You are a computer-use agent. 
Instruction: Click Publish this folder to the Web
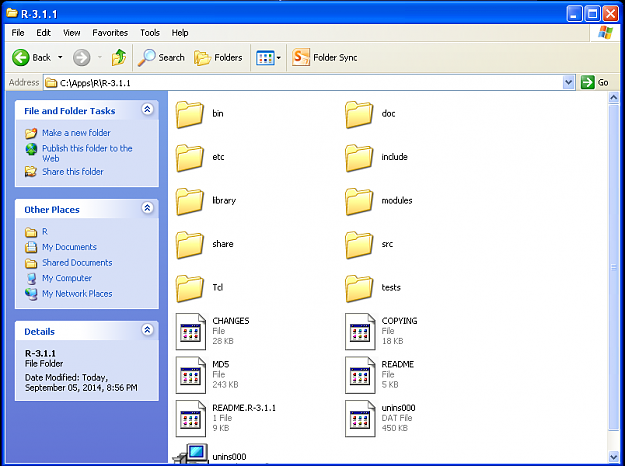(x=87, y=153)
